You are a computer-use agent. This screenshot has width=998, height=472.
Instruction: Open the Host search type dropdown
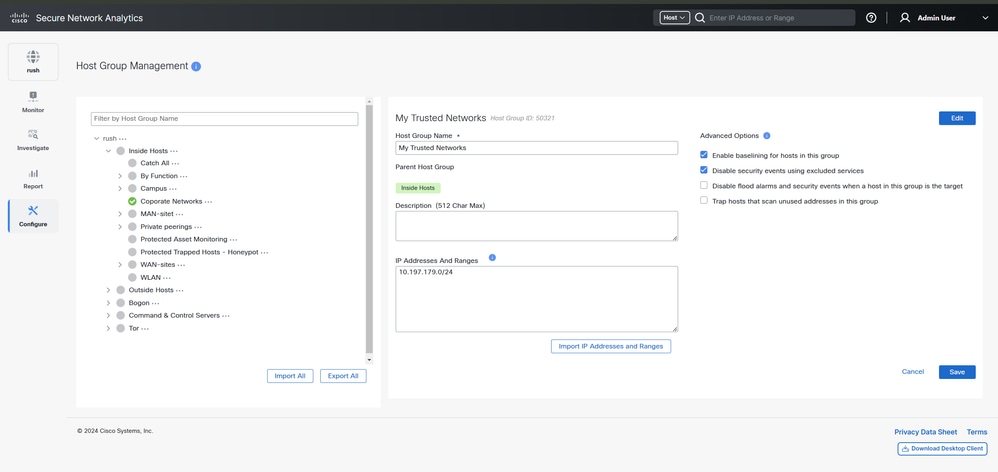coord(674,18)
